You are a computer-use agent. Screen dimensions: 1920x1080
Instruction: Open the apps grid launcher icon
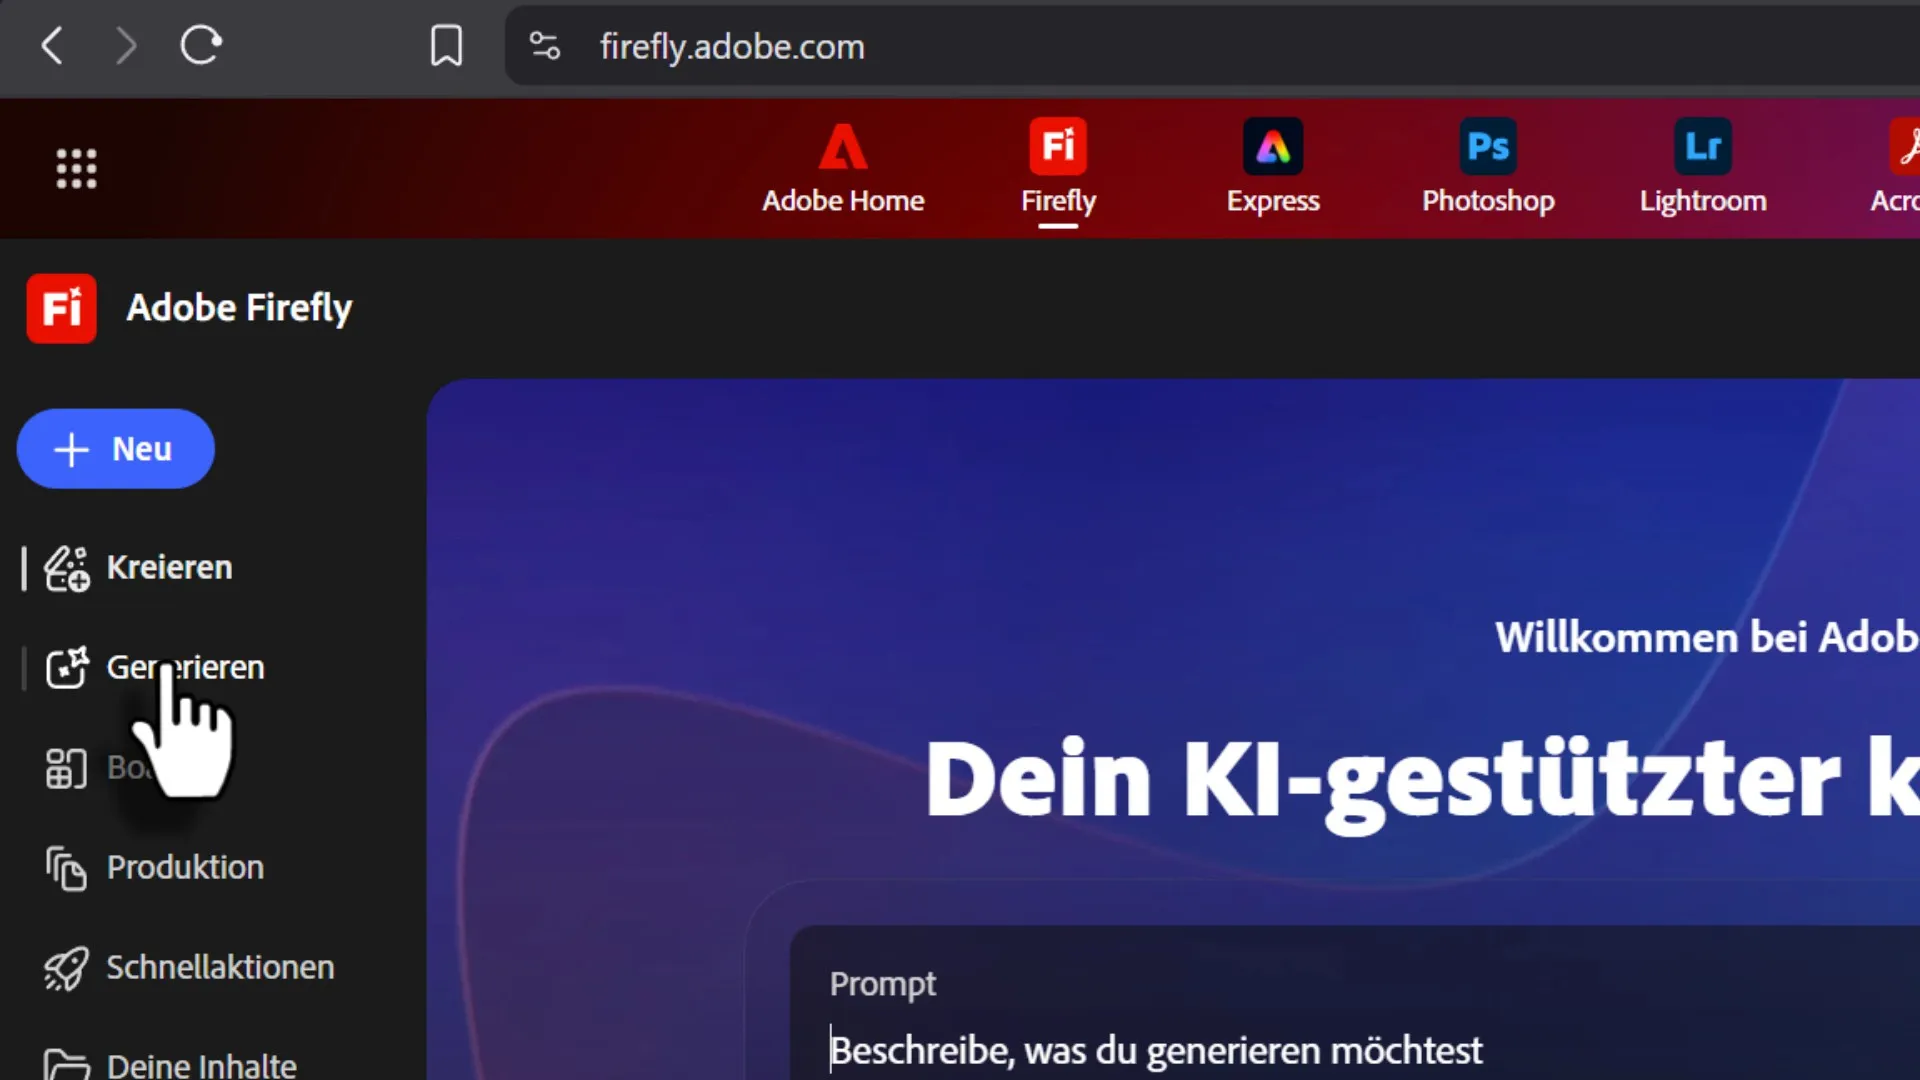(x=76, y=168)
